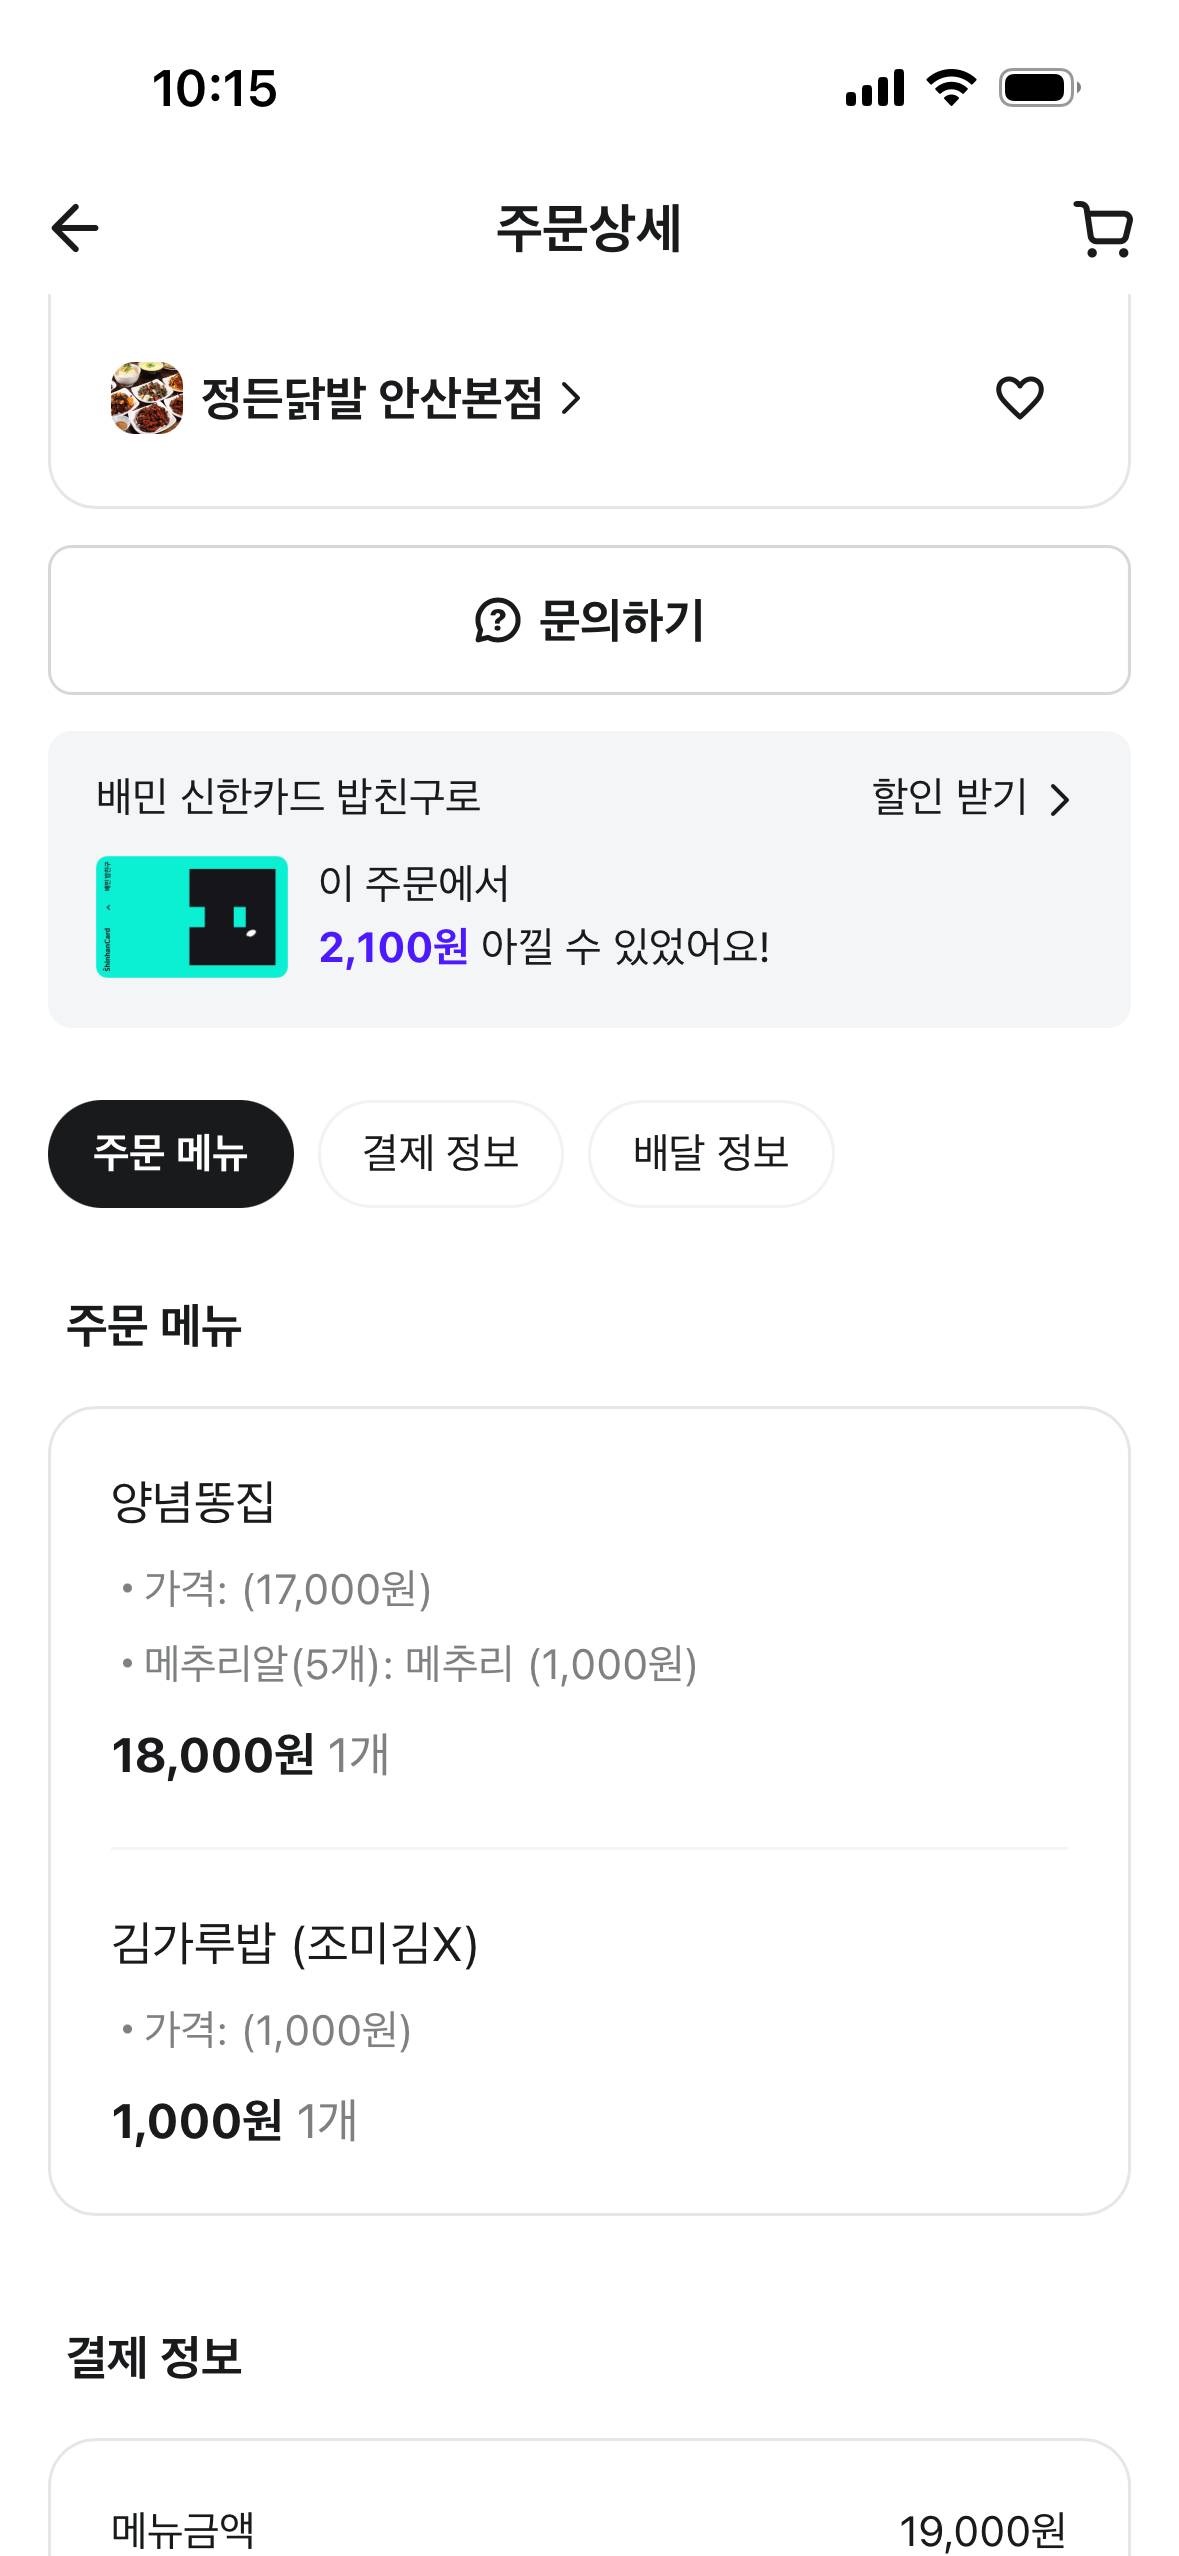Tap 할인 받기 discount link
The width and height of the screenshot is (1179, 2556).
(949, 797)
